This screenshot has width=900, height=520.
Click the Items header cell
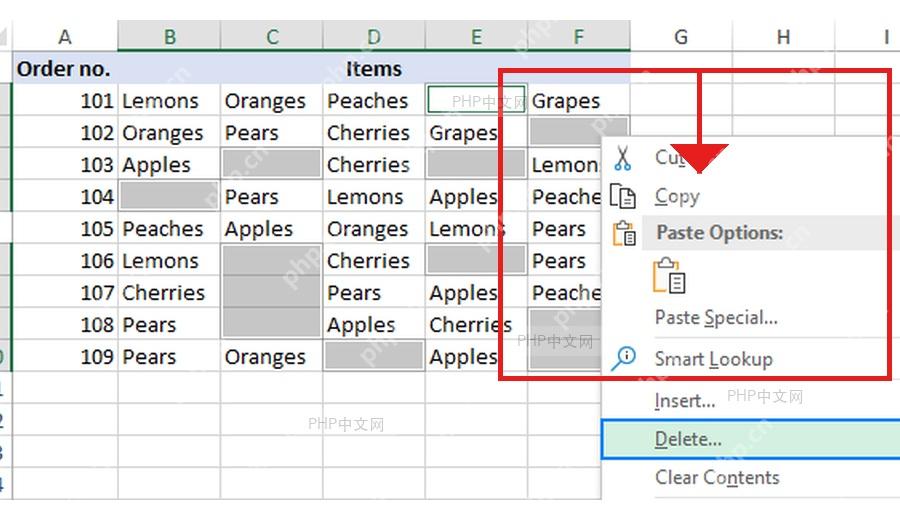(x=374, y=69)
